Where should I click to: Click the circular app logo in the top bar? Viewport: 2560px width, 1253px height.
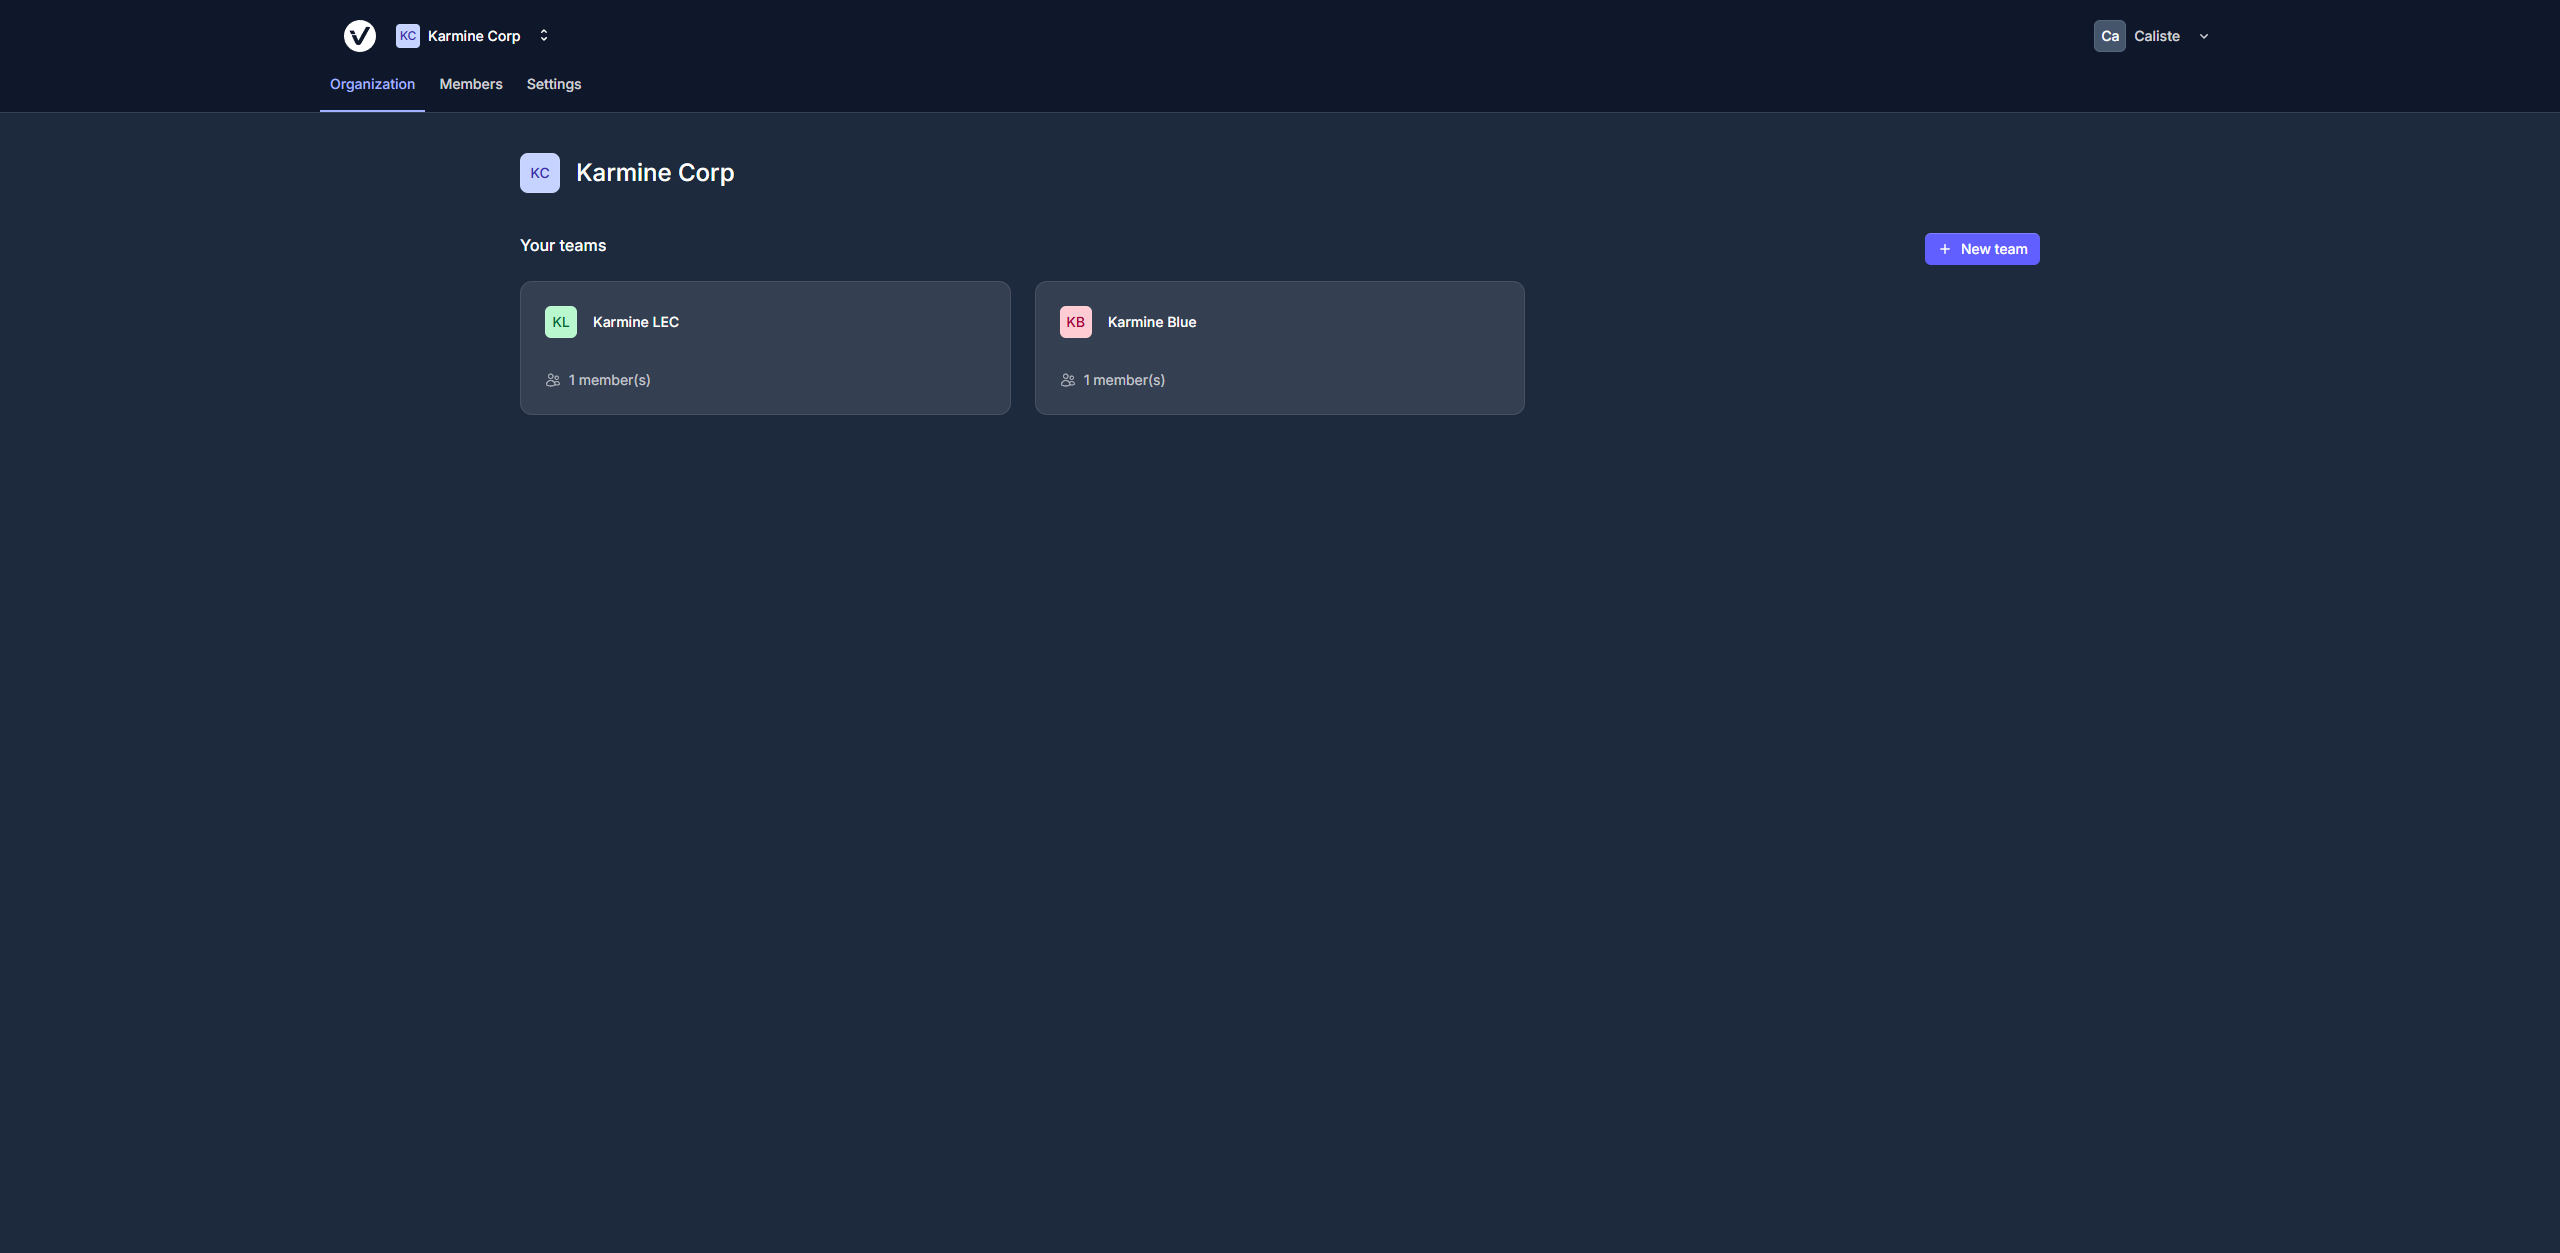360,35
